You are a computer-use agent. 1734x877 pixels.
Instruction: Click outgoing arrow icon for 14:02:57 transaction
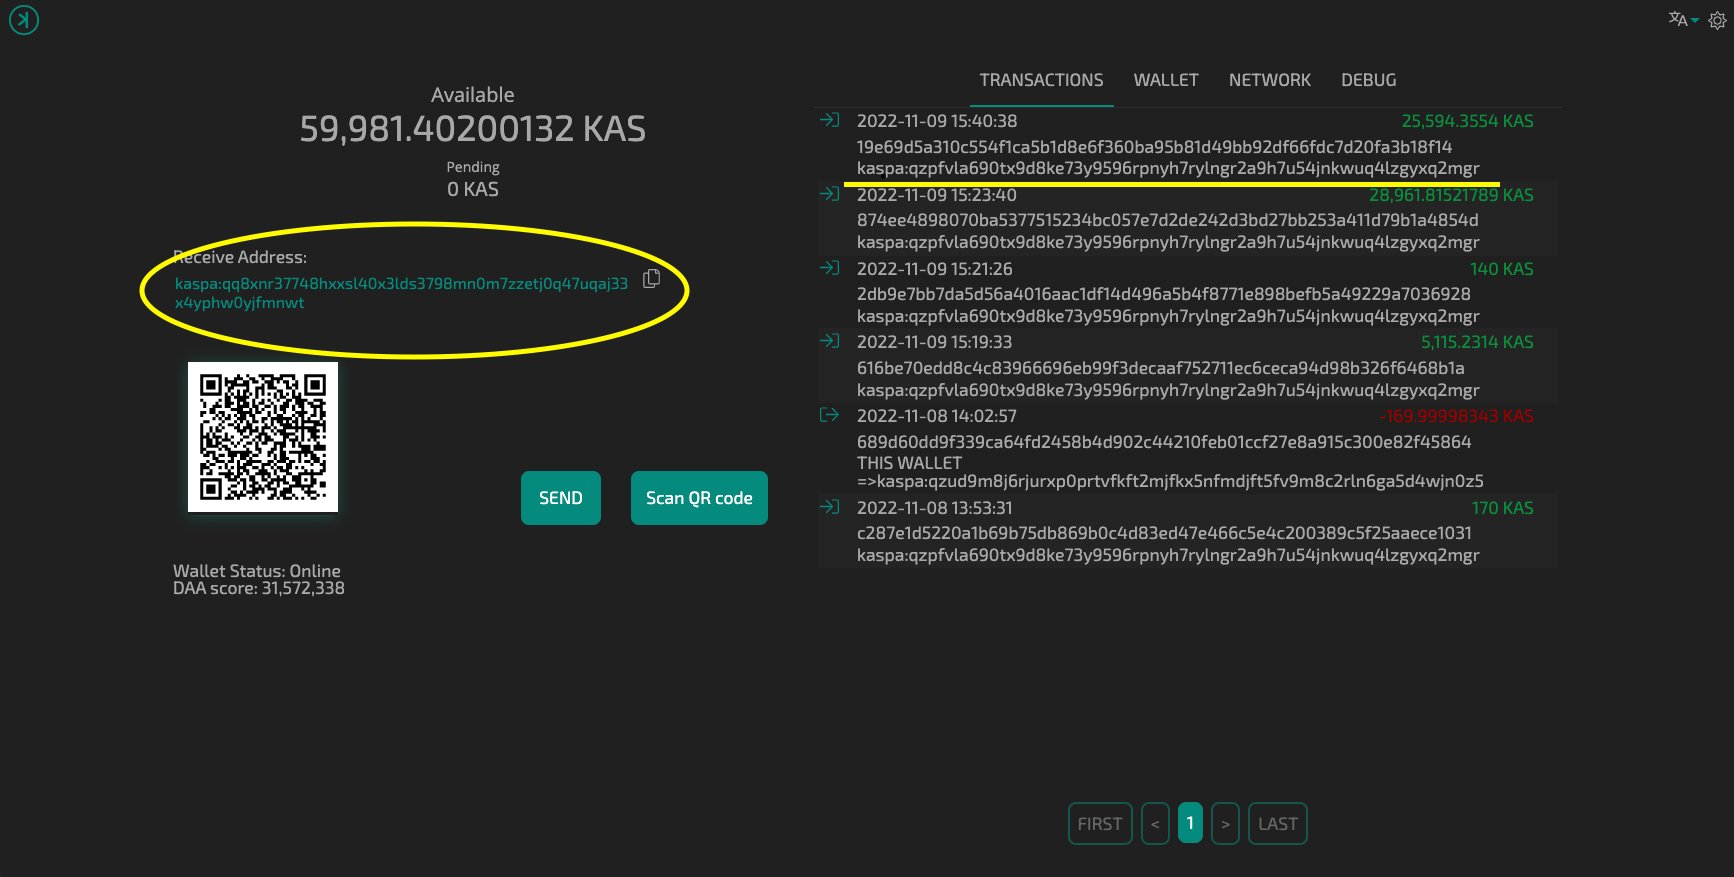pyautogui.click(x=829, y=415)
